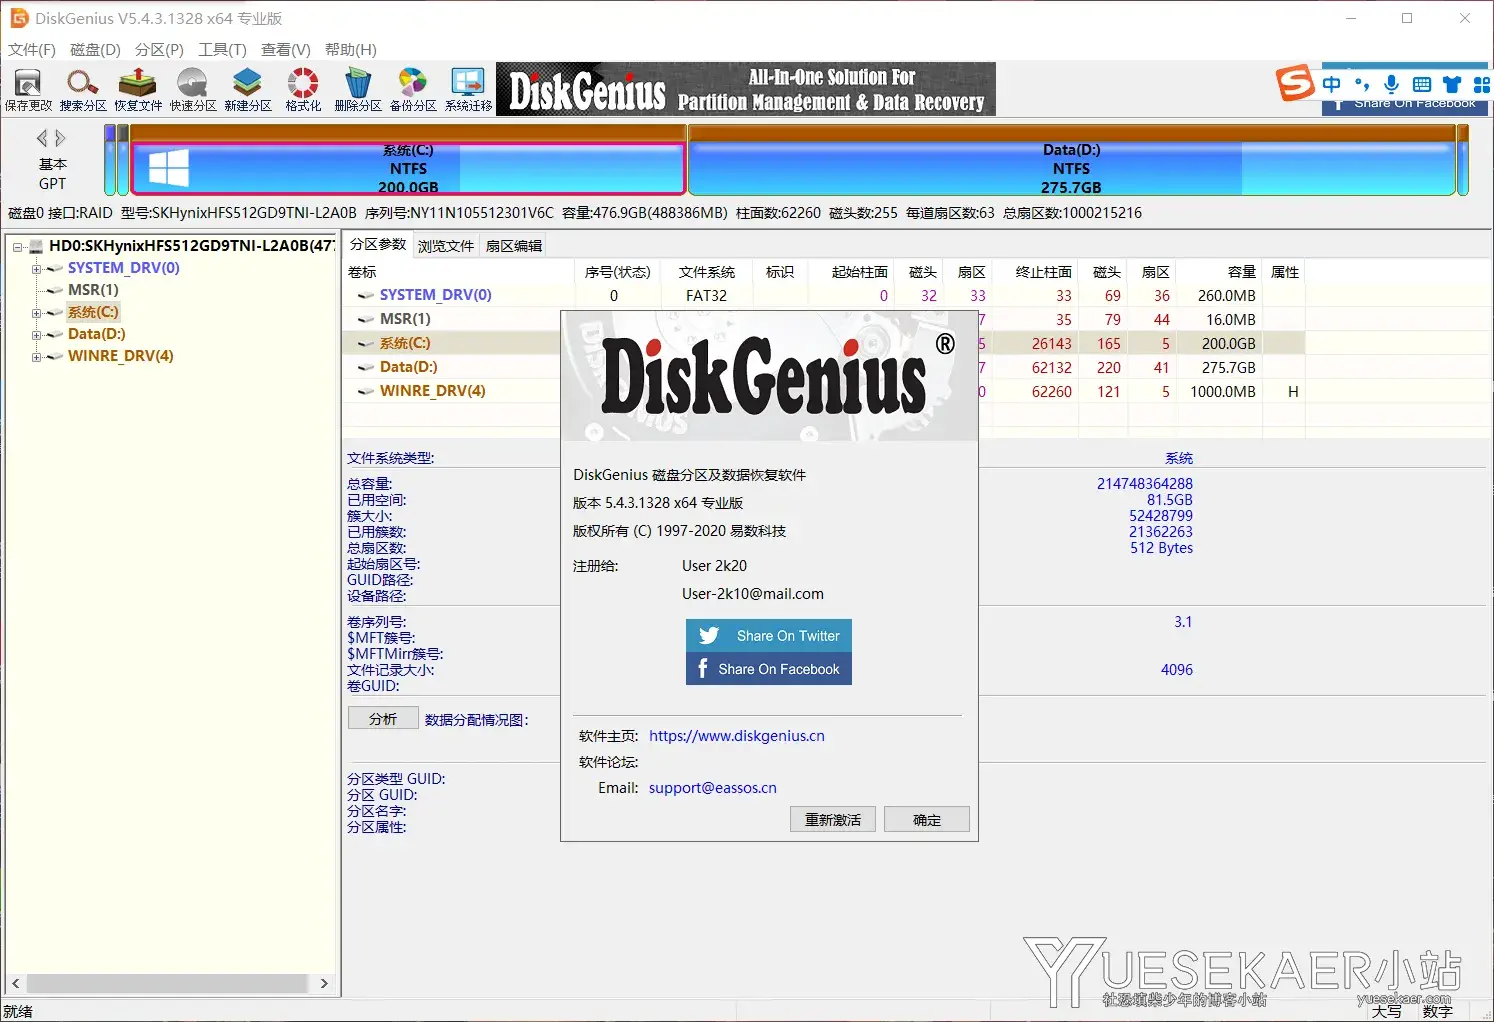This screenshot has height=1022, width=1494.
Task: Click Share On Twitter button
Action: click(x=769, y=636)
